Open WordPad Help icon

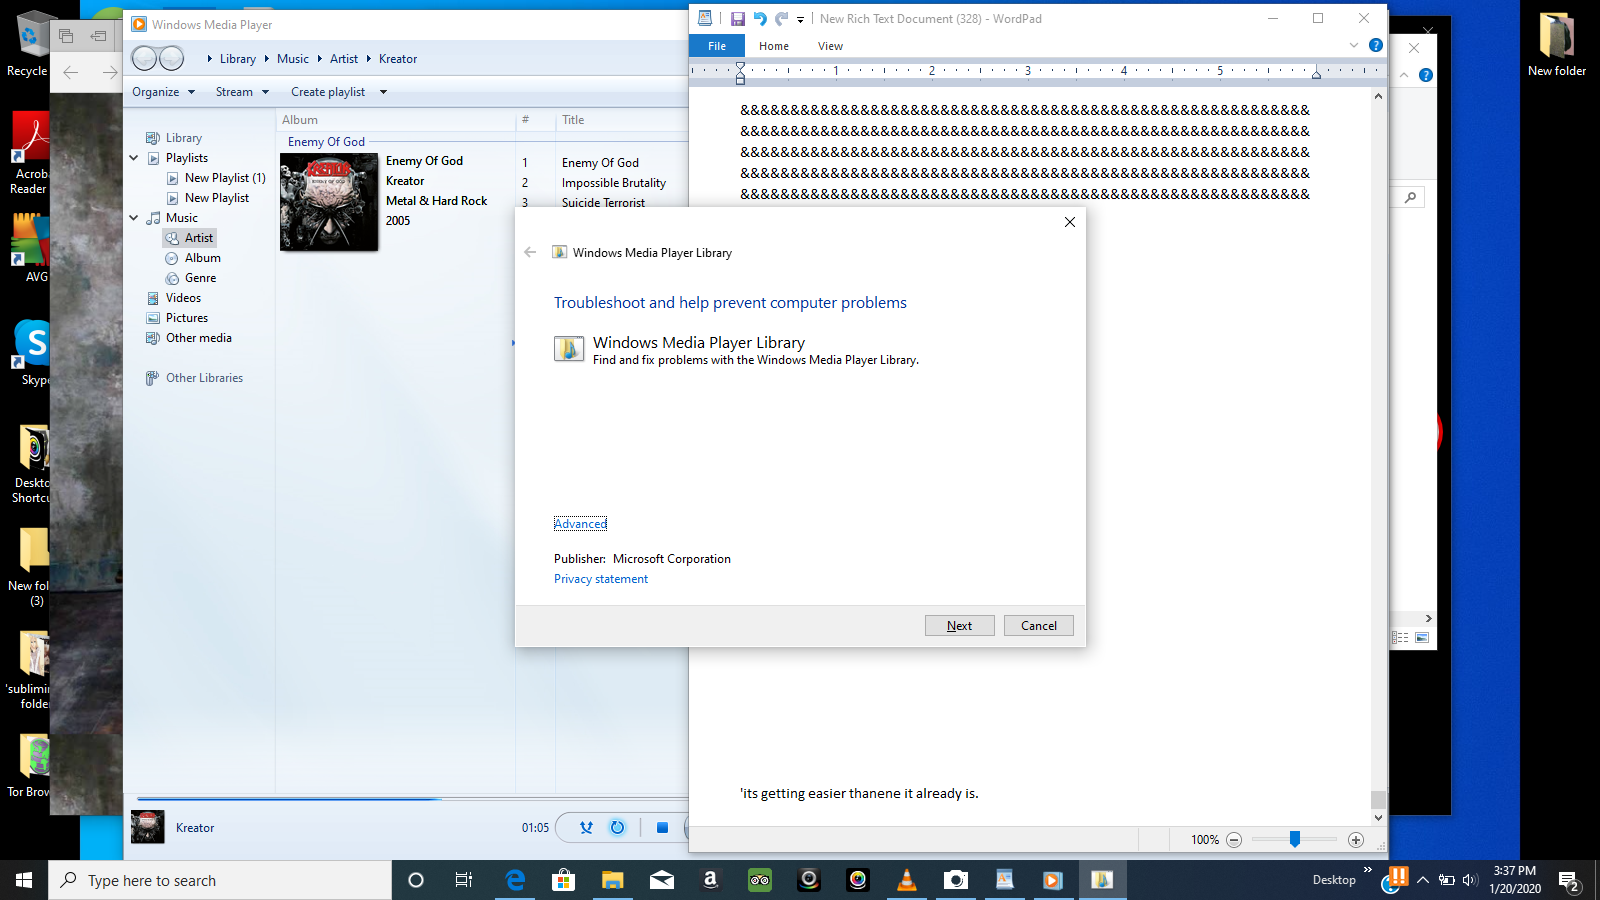(1376, 46)
